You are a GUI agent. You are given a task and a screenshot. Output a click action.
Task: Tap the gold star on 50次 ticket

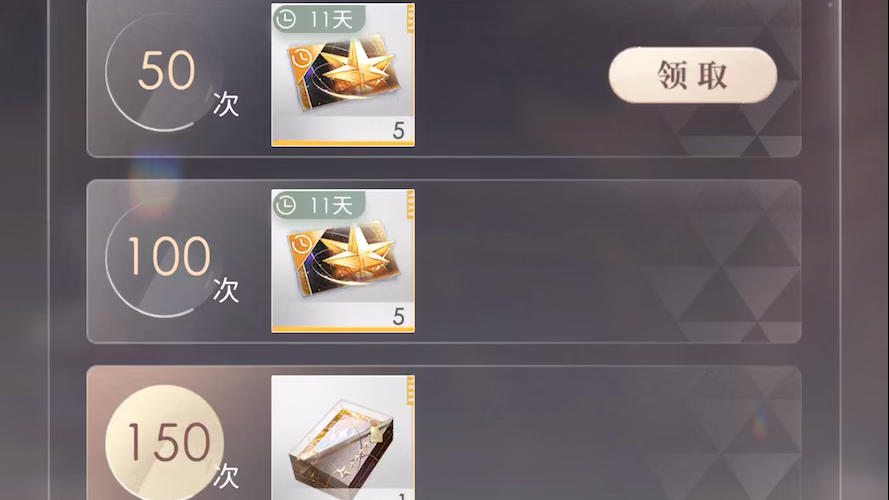click(x=359, y=67)
